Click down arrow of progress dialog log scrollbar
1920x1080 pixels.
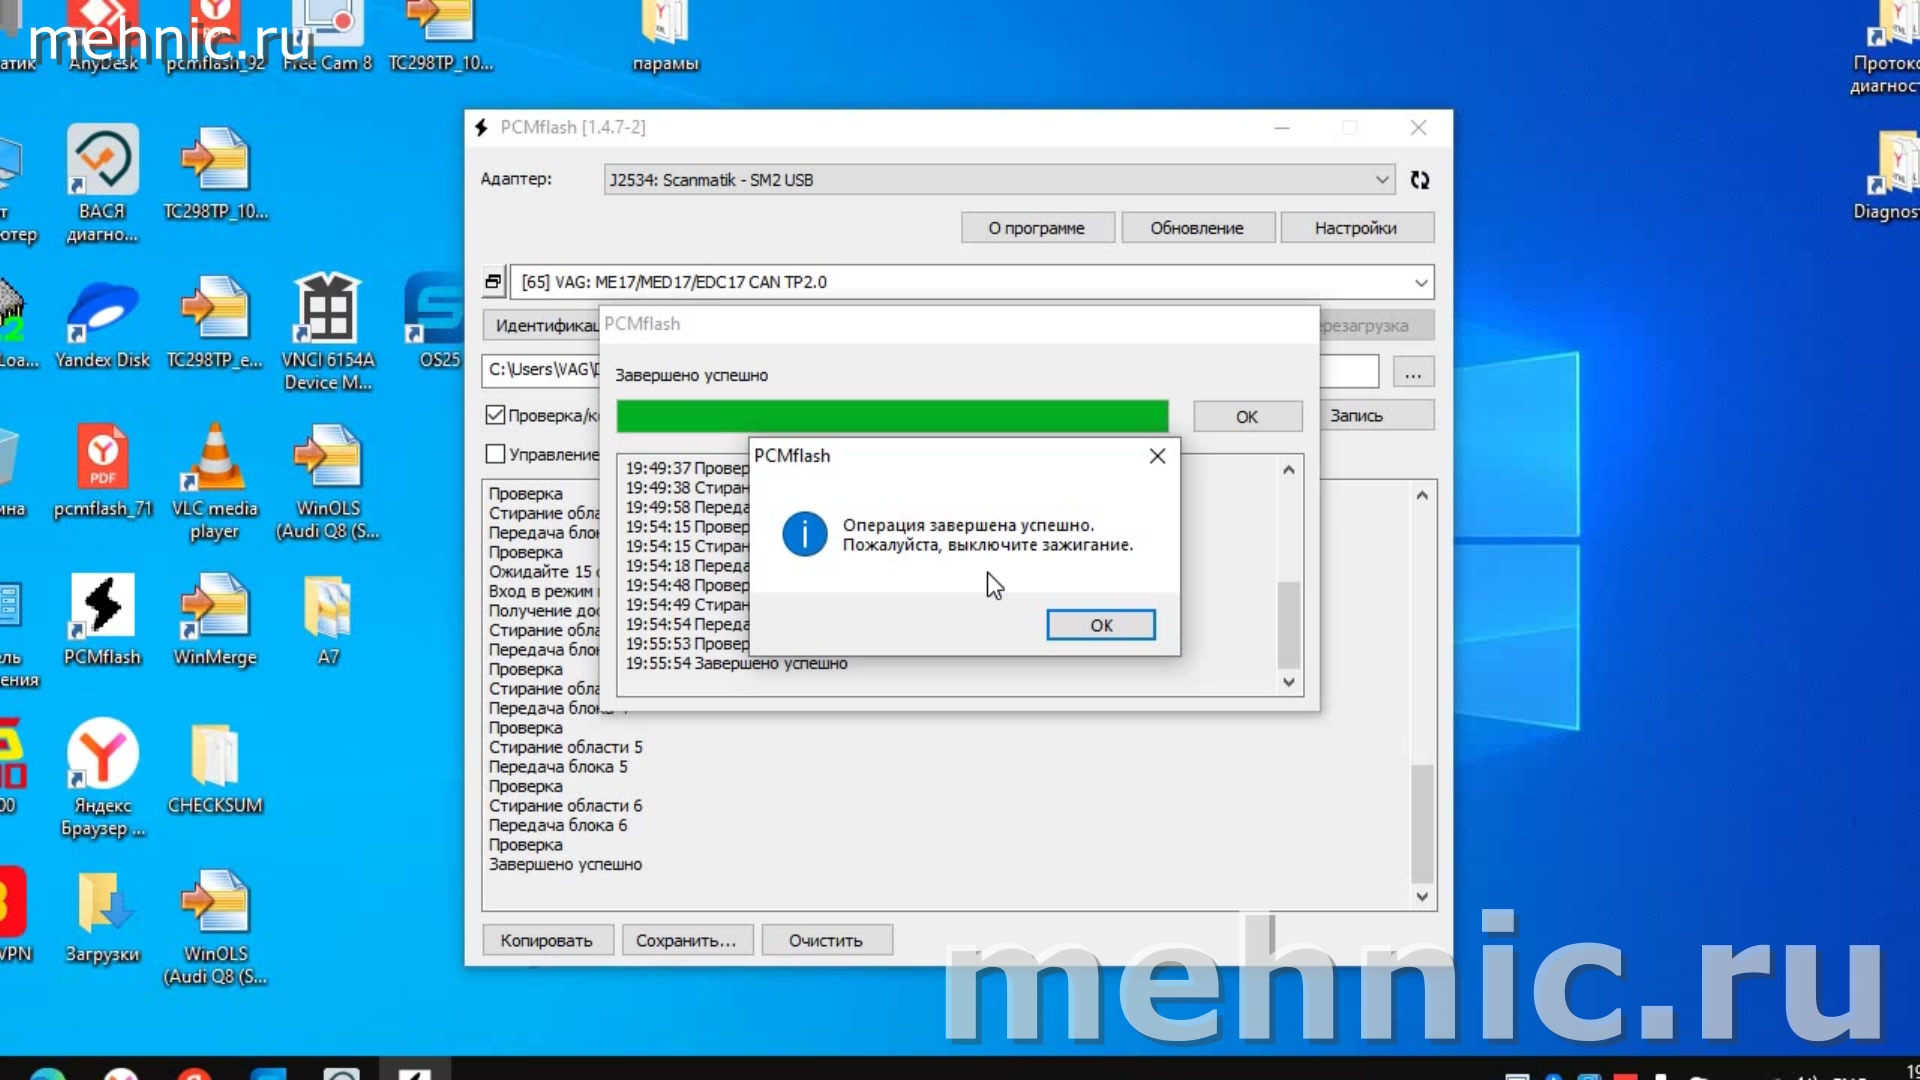click(x=1289, y=682)
